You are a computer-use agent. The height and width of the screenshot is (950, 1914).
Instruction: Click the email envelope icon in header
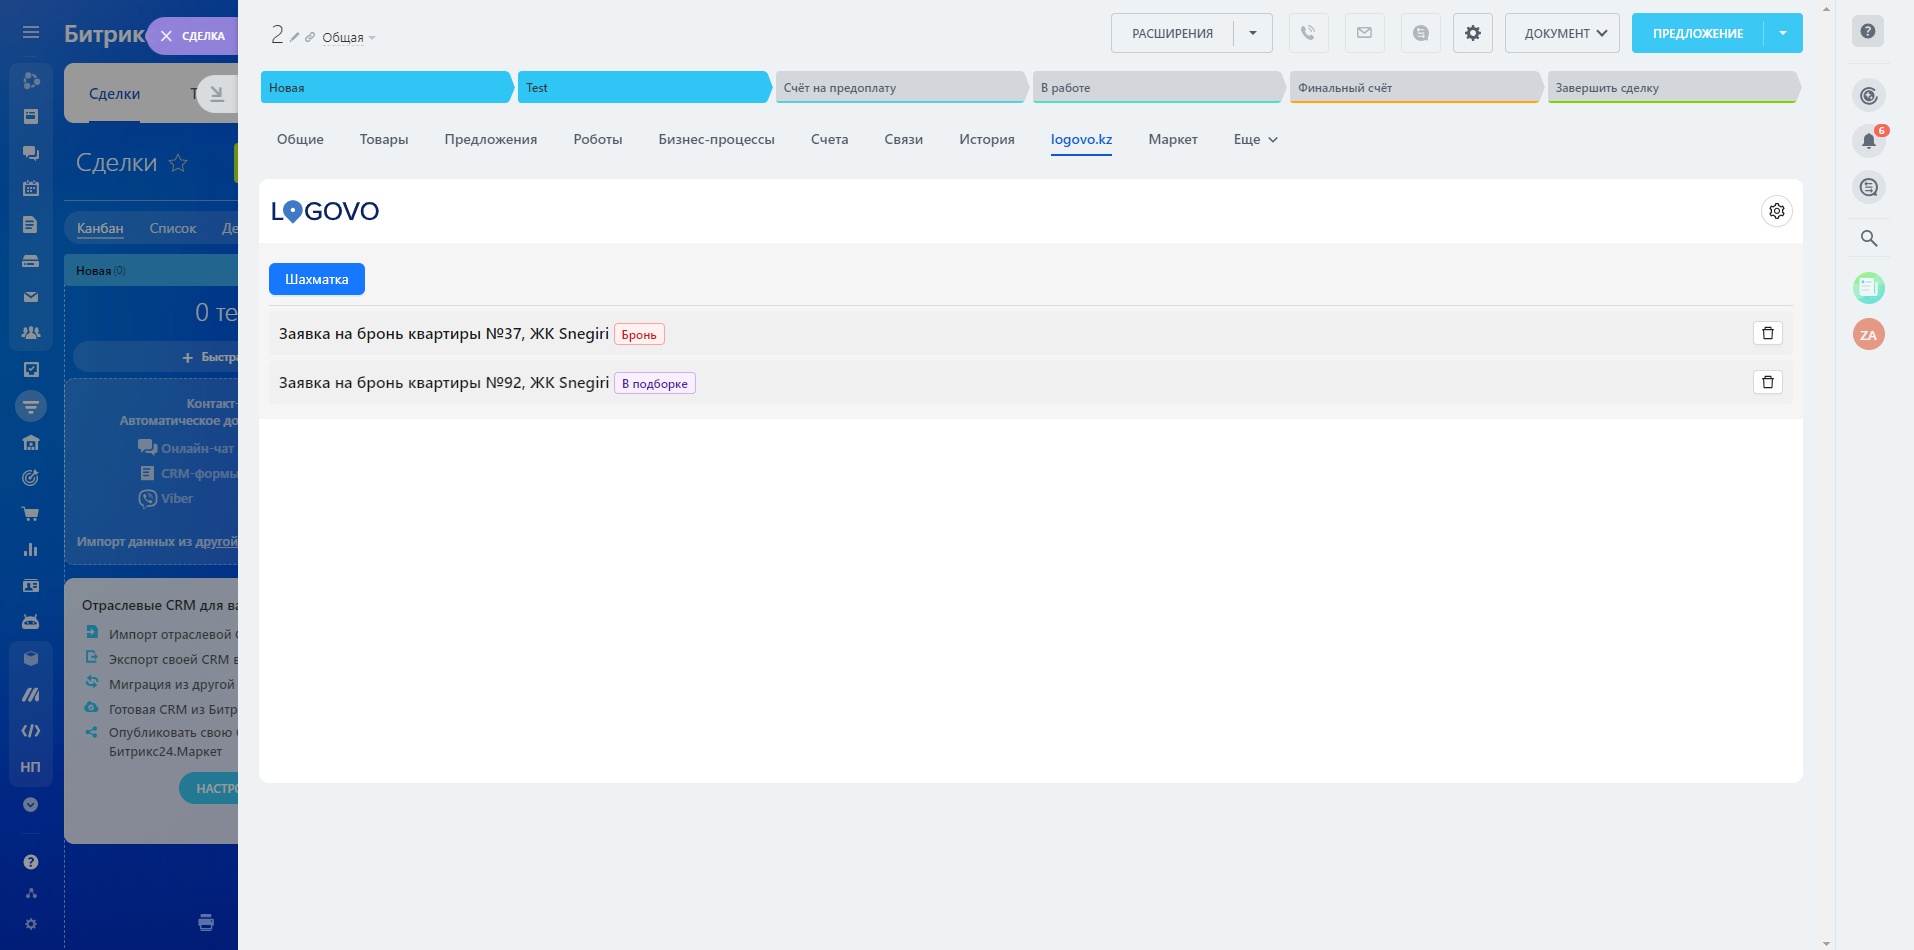point(1364,33)
